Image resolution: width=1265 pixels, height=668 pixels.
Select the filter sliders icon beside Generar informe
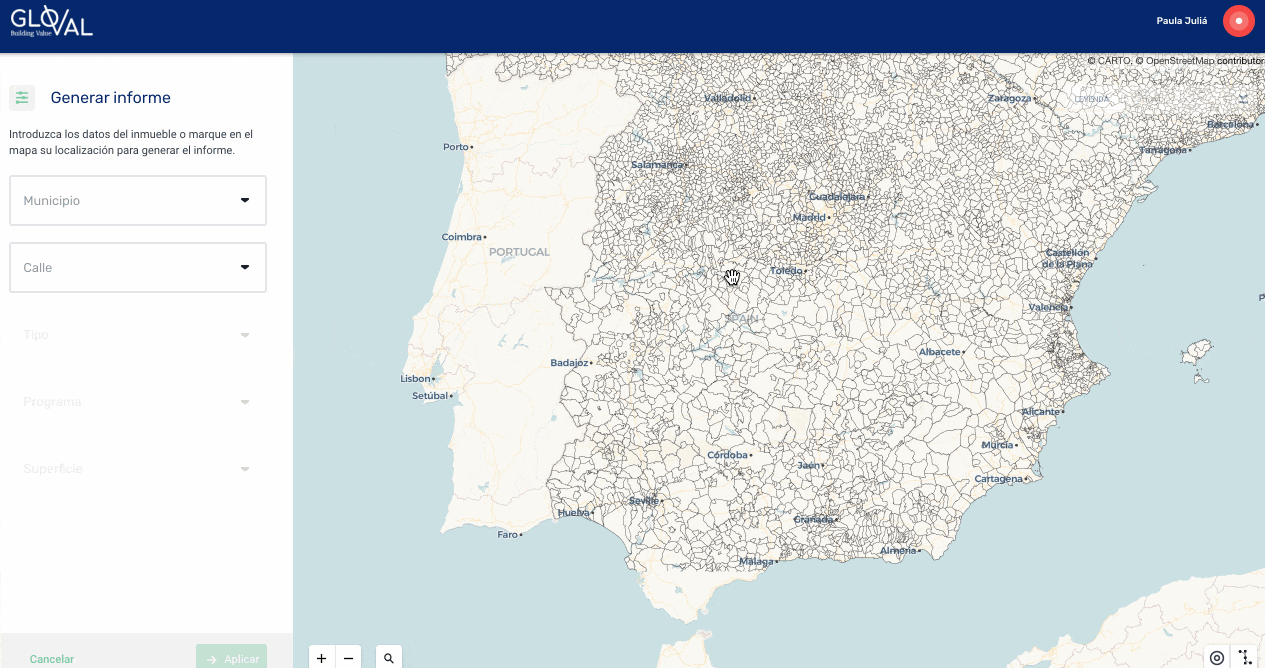(x=22, y=97)
